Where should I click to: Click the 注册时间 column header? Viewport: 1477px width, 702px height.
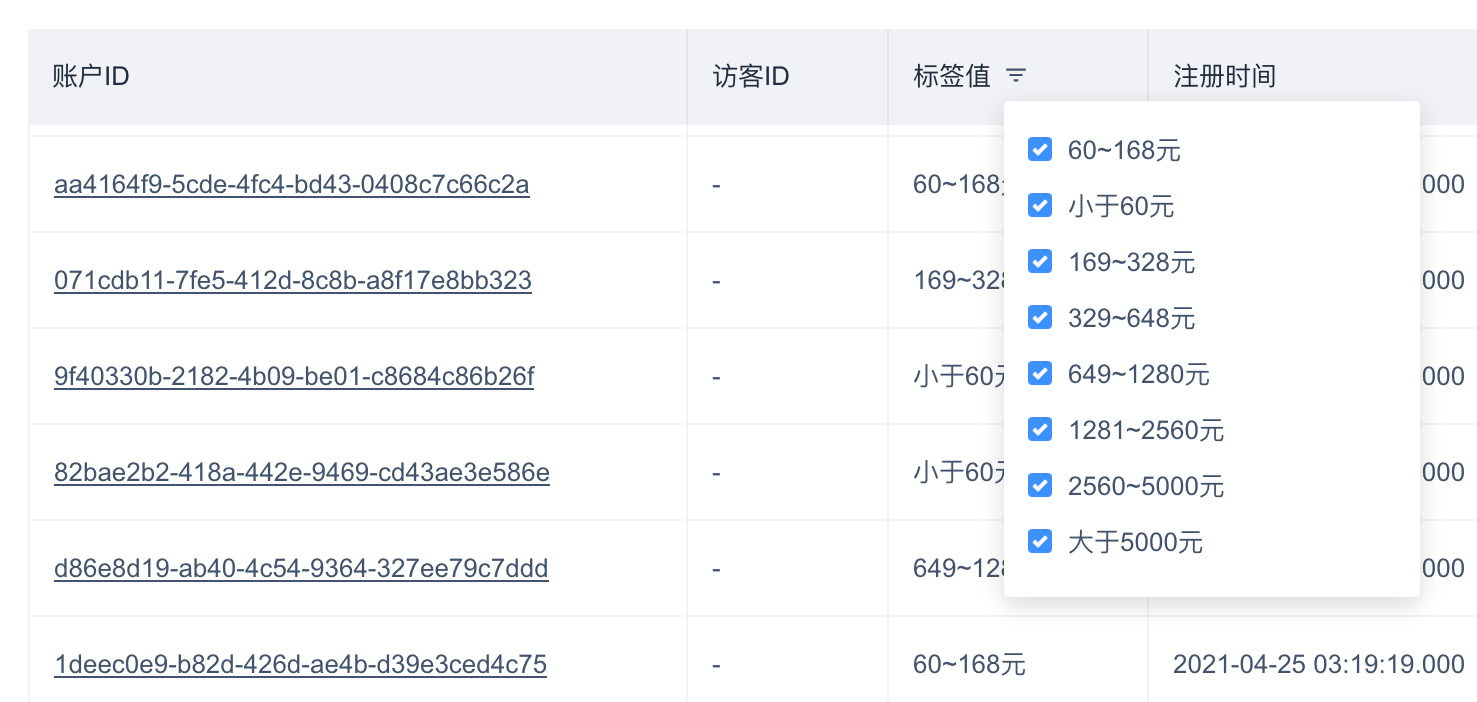1224,76
